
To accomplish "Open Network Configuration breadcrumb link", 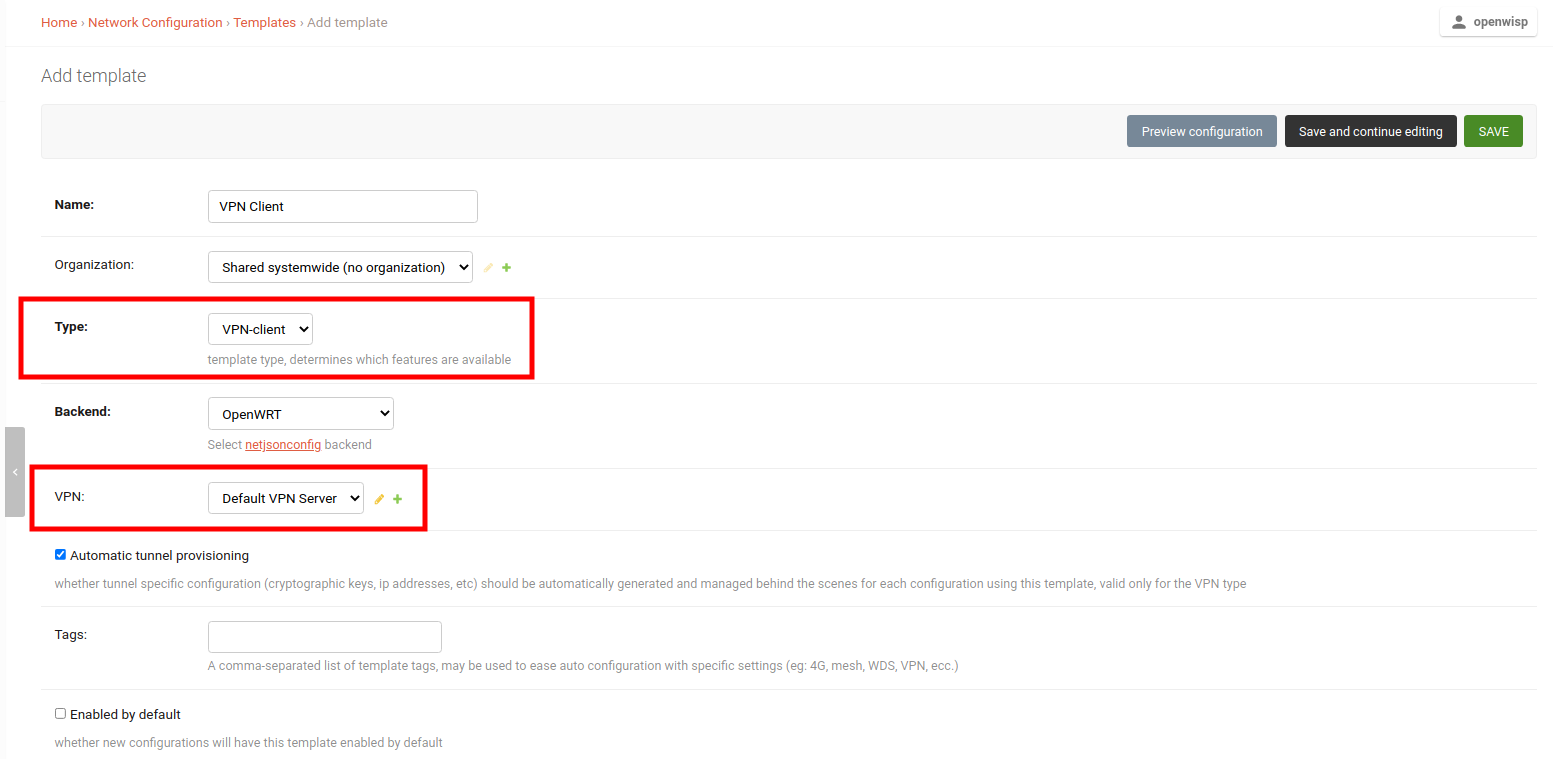I will 155,22.
